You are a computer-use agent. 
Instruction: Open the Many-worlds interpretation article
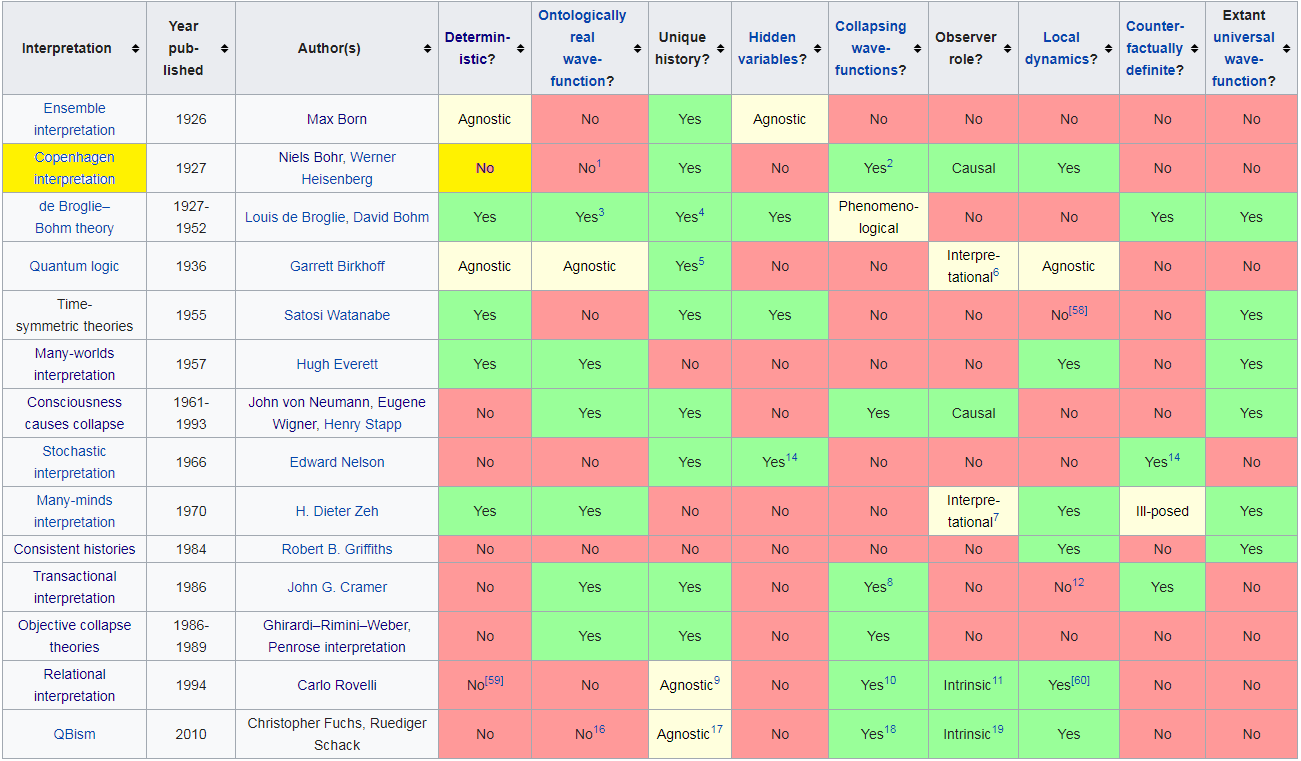pos(74,364)
